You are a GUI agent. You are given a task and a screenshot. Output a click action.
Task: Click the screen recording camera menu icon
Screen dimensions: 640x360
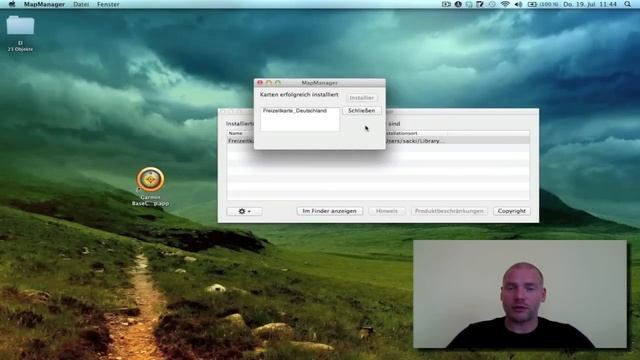tap(446, 4)
